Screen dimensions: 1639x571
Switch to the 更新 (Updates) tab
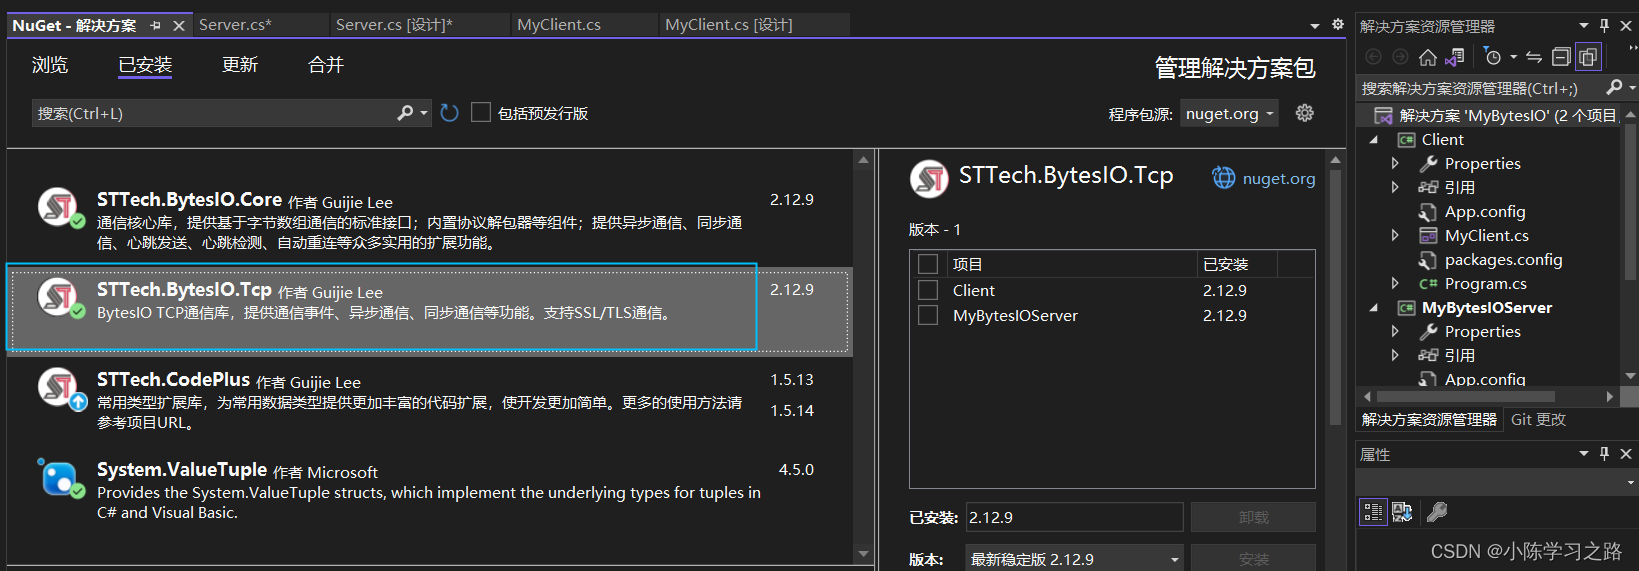240,65
